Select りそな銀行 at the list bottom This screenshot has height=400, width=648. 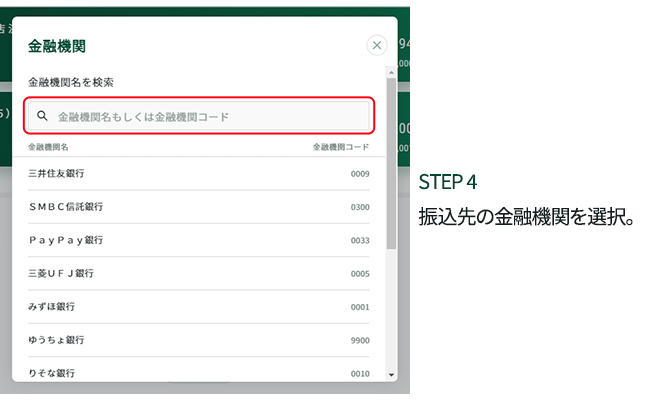click(x=199, y=370)
